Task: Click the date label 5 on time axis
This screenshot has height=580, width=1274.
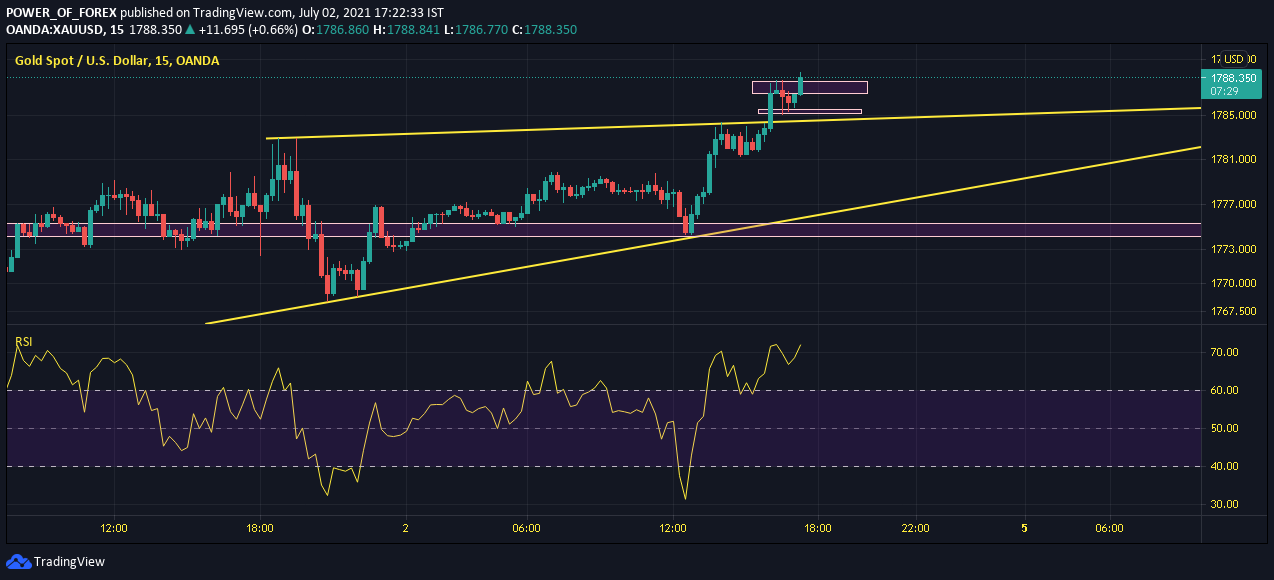Action: click(1024, 528)
